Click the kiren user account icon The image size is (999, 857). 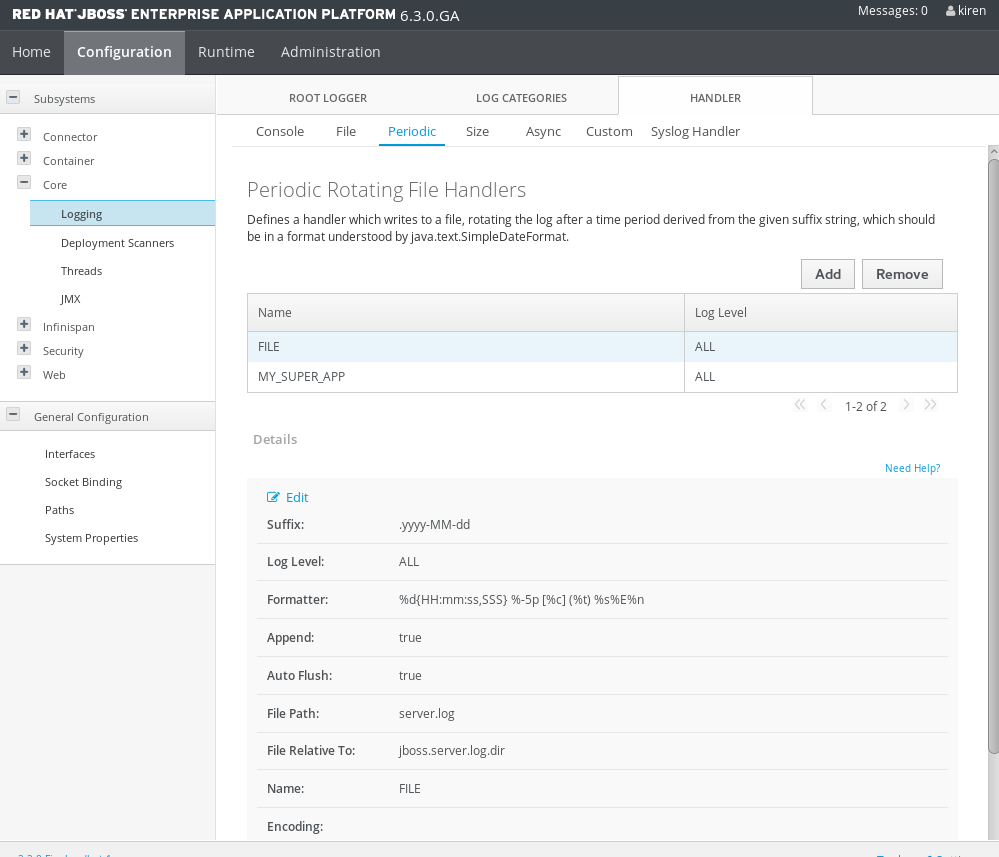950,11
